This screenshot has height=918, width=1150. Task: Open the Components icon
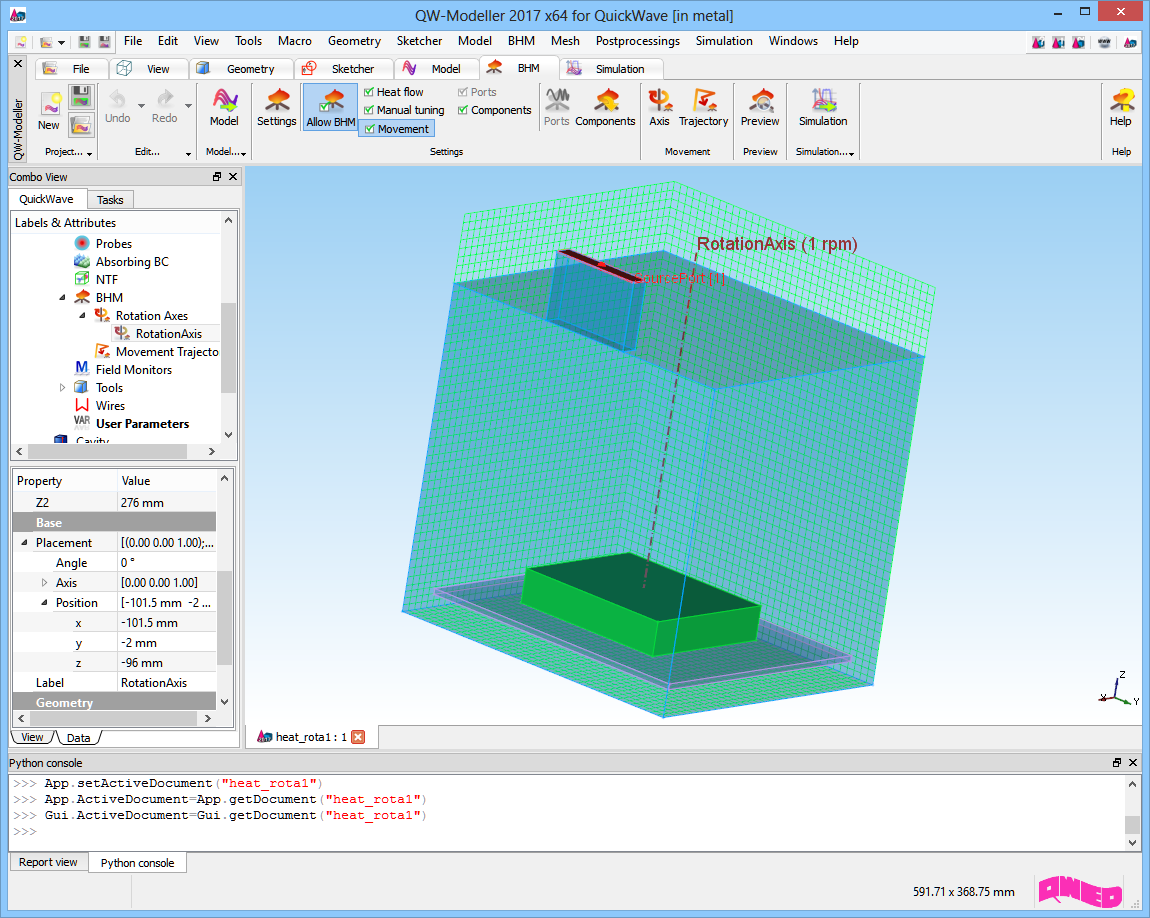pyautogui.click(x=606, y=100)
